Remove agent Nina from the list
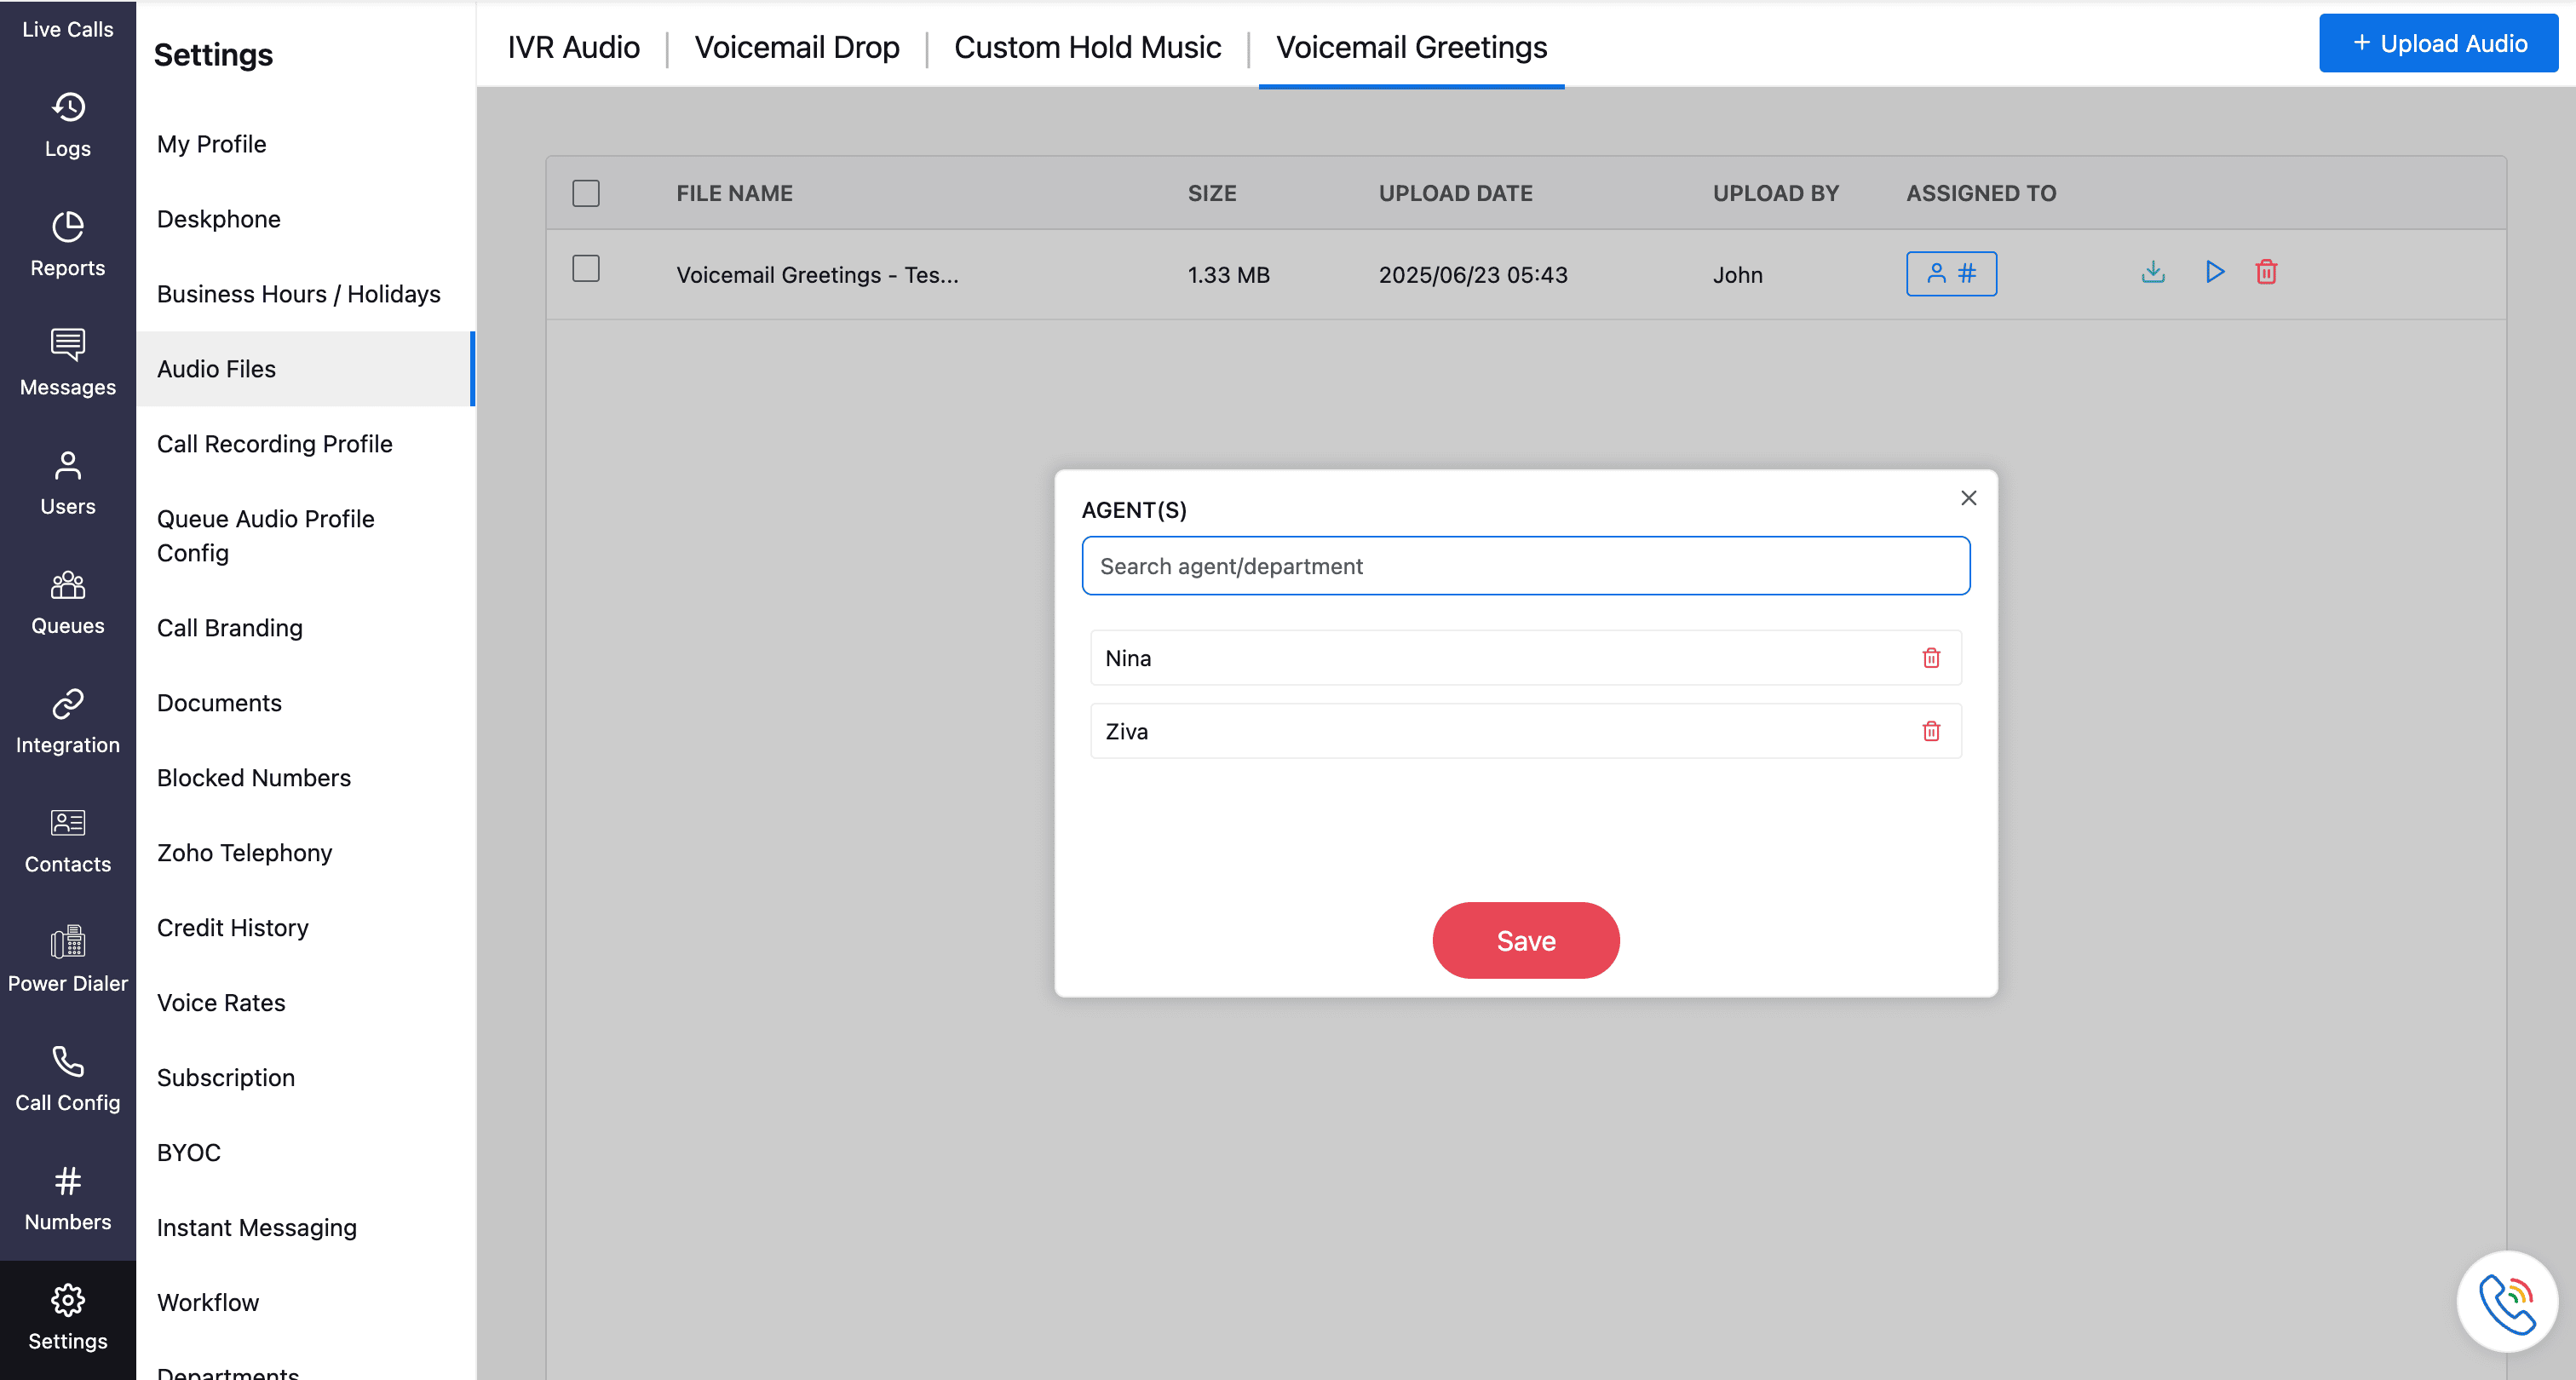Image resolution: width=2576 pixels, height=1380 pixels. pos(1931,658)
